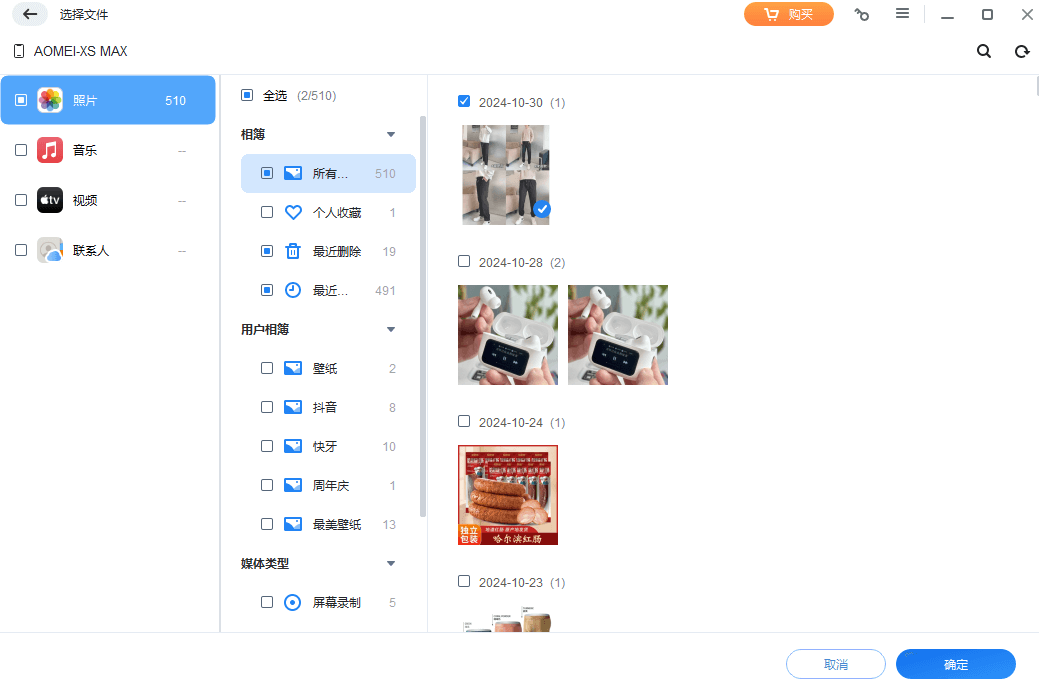The image size is (1039, 688).
Task: Click the orange 购买 purchase button
Action: pos(789,14)
